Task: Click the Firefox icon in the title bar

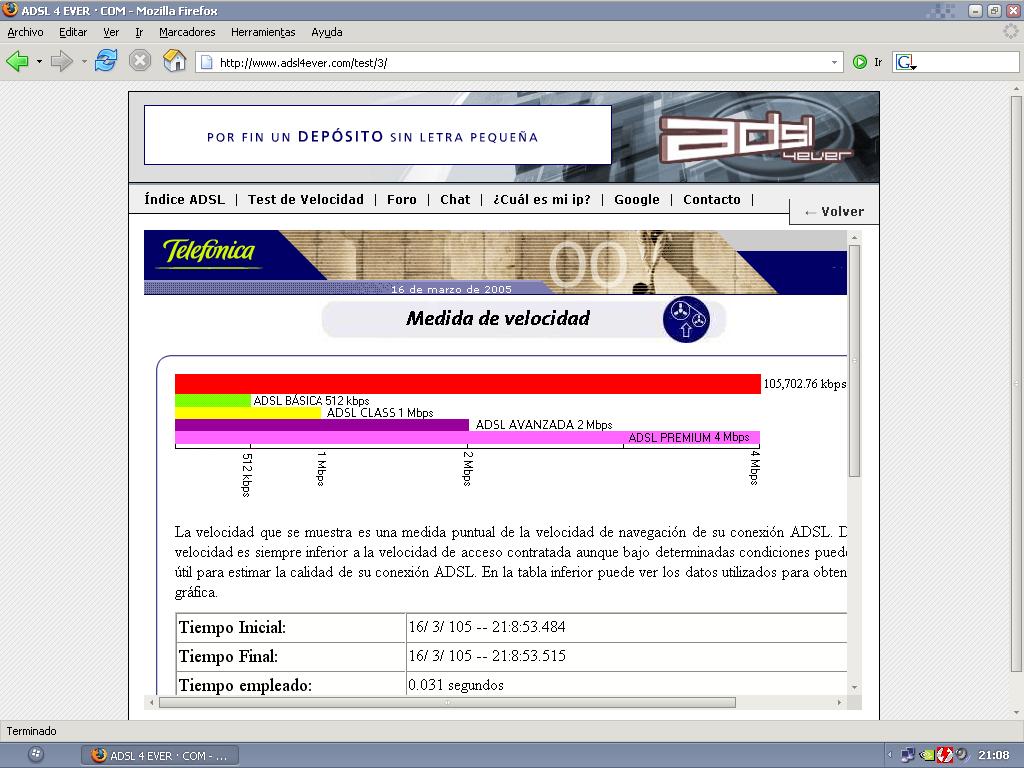Action: pos(10,10)
